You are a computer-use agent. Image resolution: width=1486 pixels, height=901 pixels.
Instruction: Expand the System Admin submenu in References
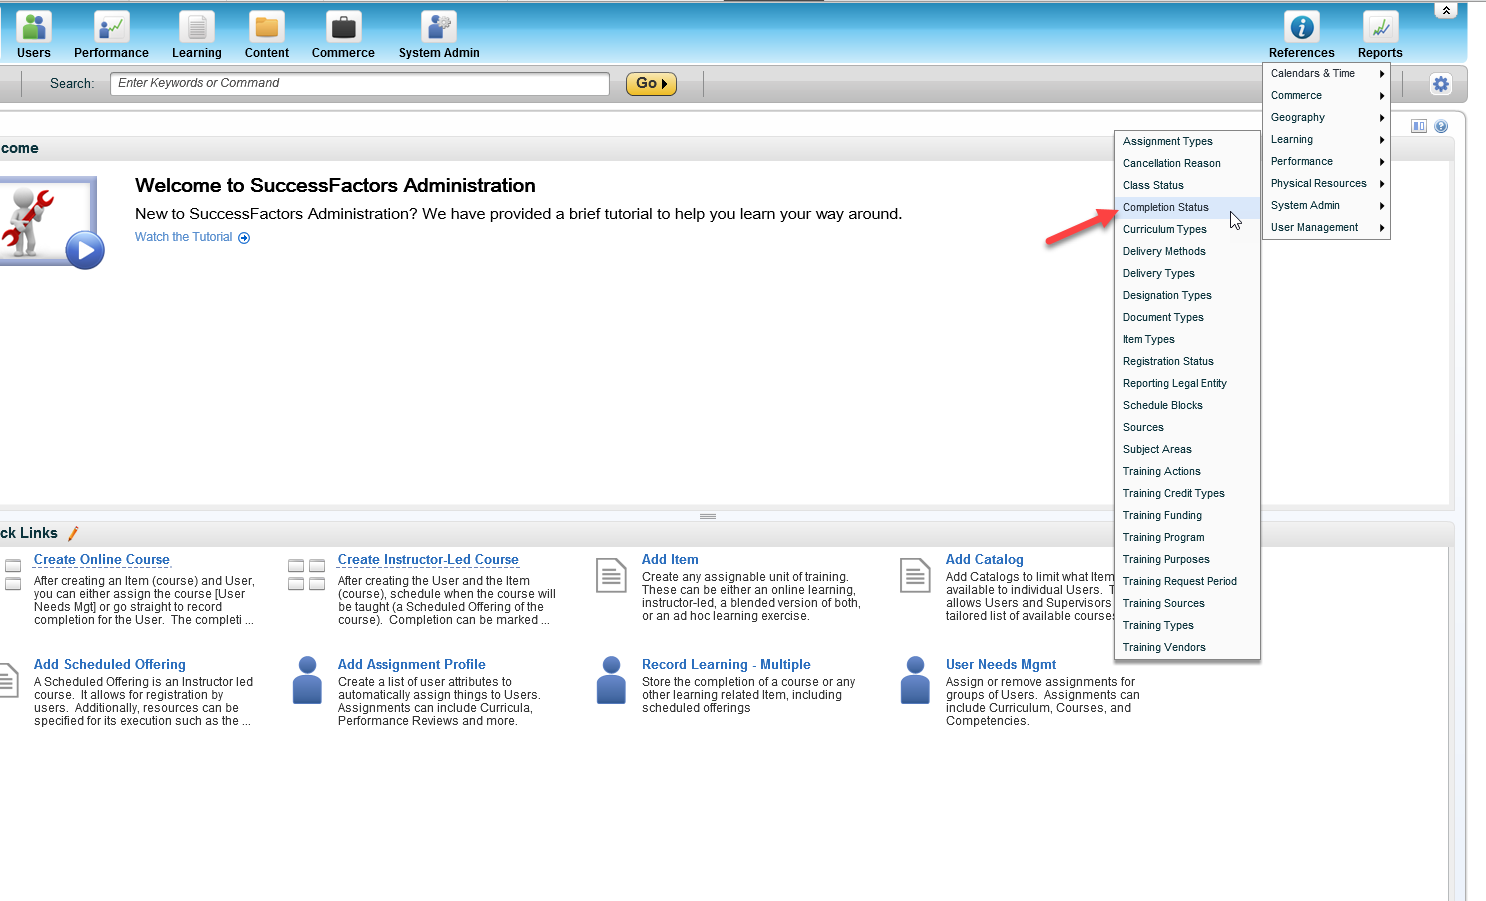click(1326, 206)
